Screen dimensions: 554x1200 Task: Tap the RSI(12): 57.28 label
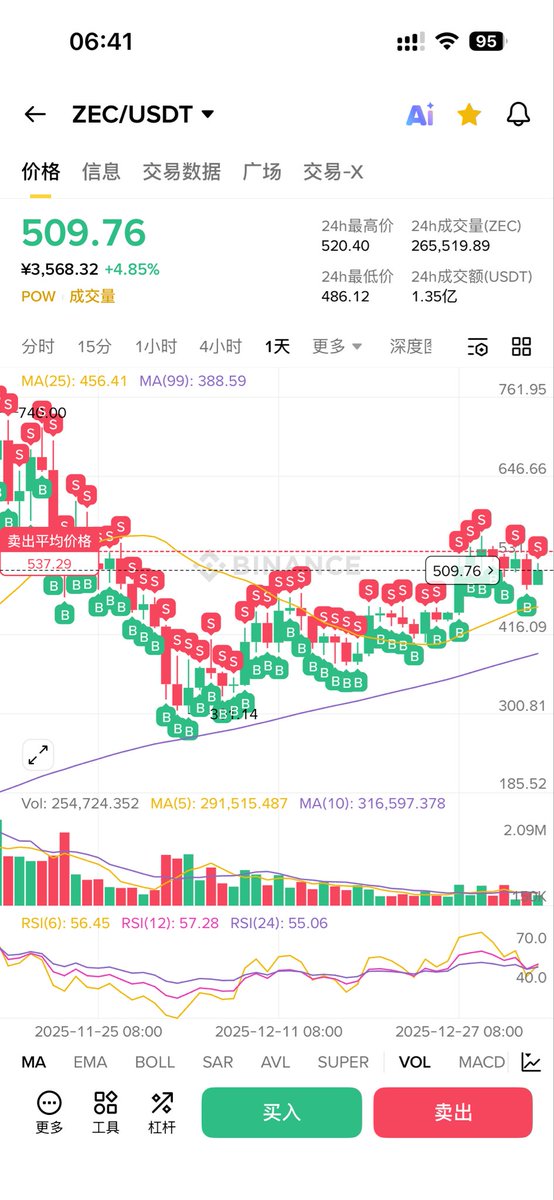pos(170,923)
